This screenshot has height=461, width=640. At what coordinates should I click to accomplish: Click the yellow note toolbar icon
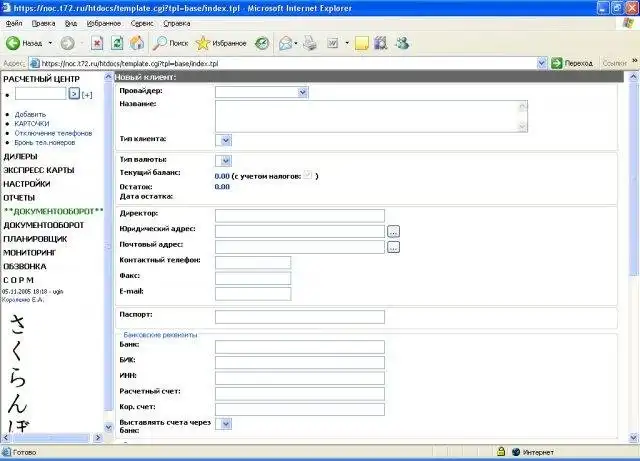(362, 43)
